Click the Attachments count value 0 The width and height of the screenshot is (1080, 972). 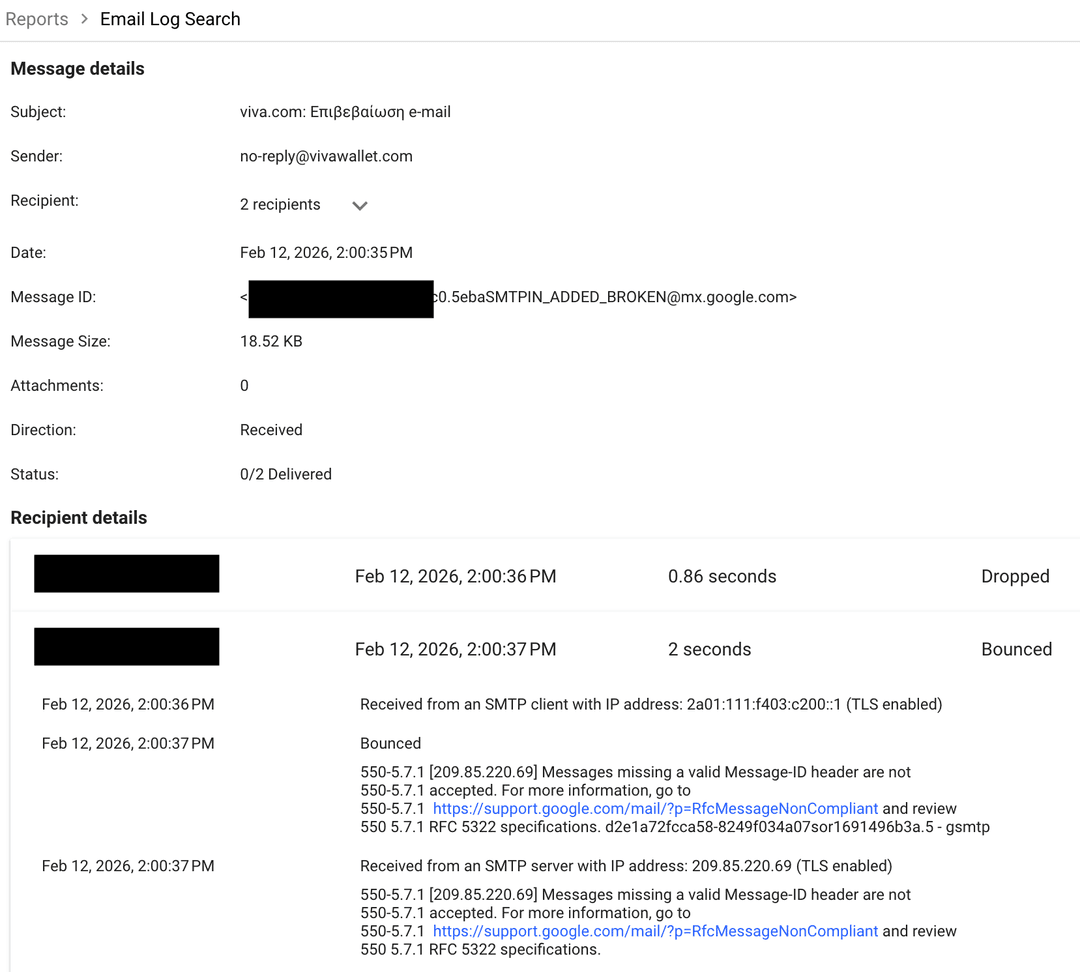click(x=244, y=385)
